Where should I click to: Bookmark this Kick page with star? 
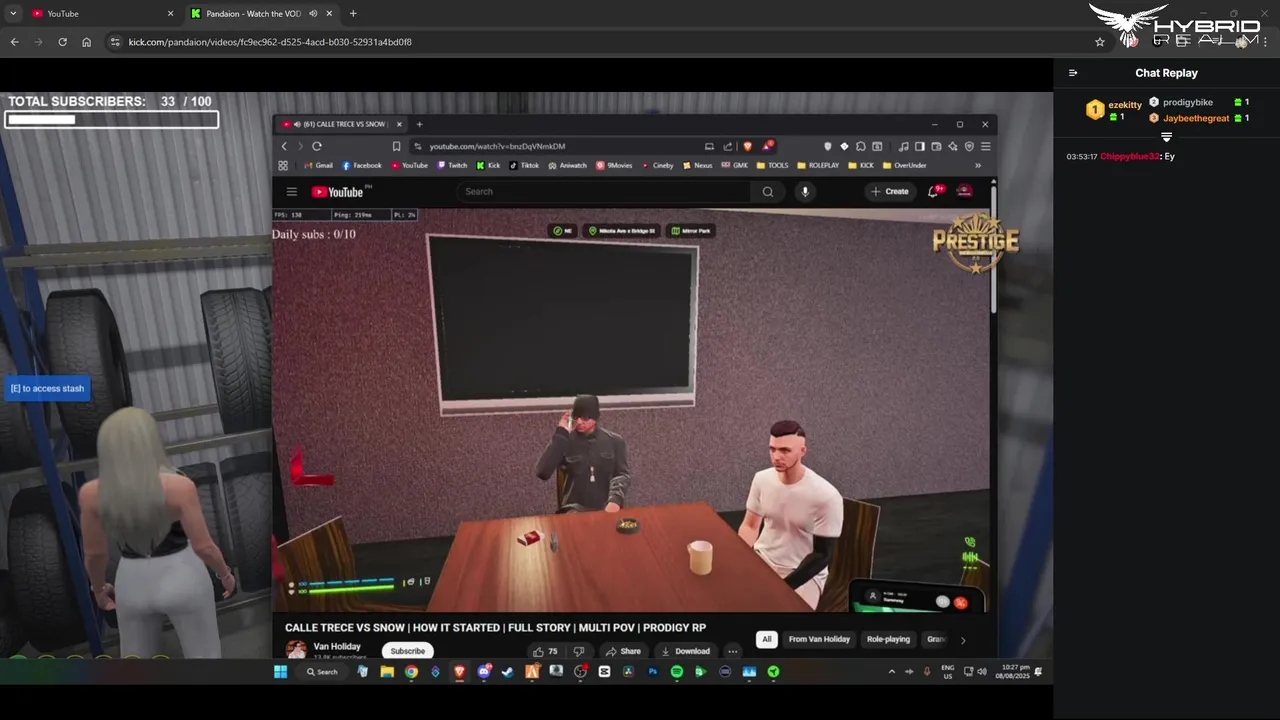click(1100, 42)
